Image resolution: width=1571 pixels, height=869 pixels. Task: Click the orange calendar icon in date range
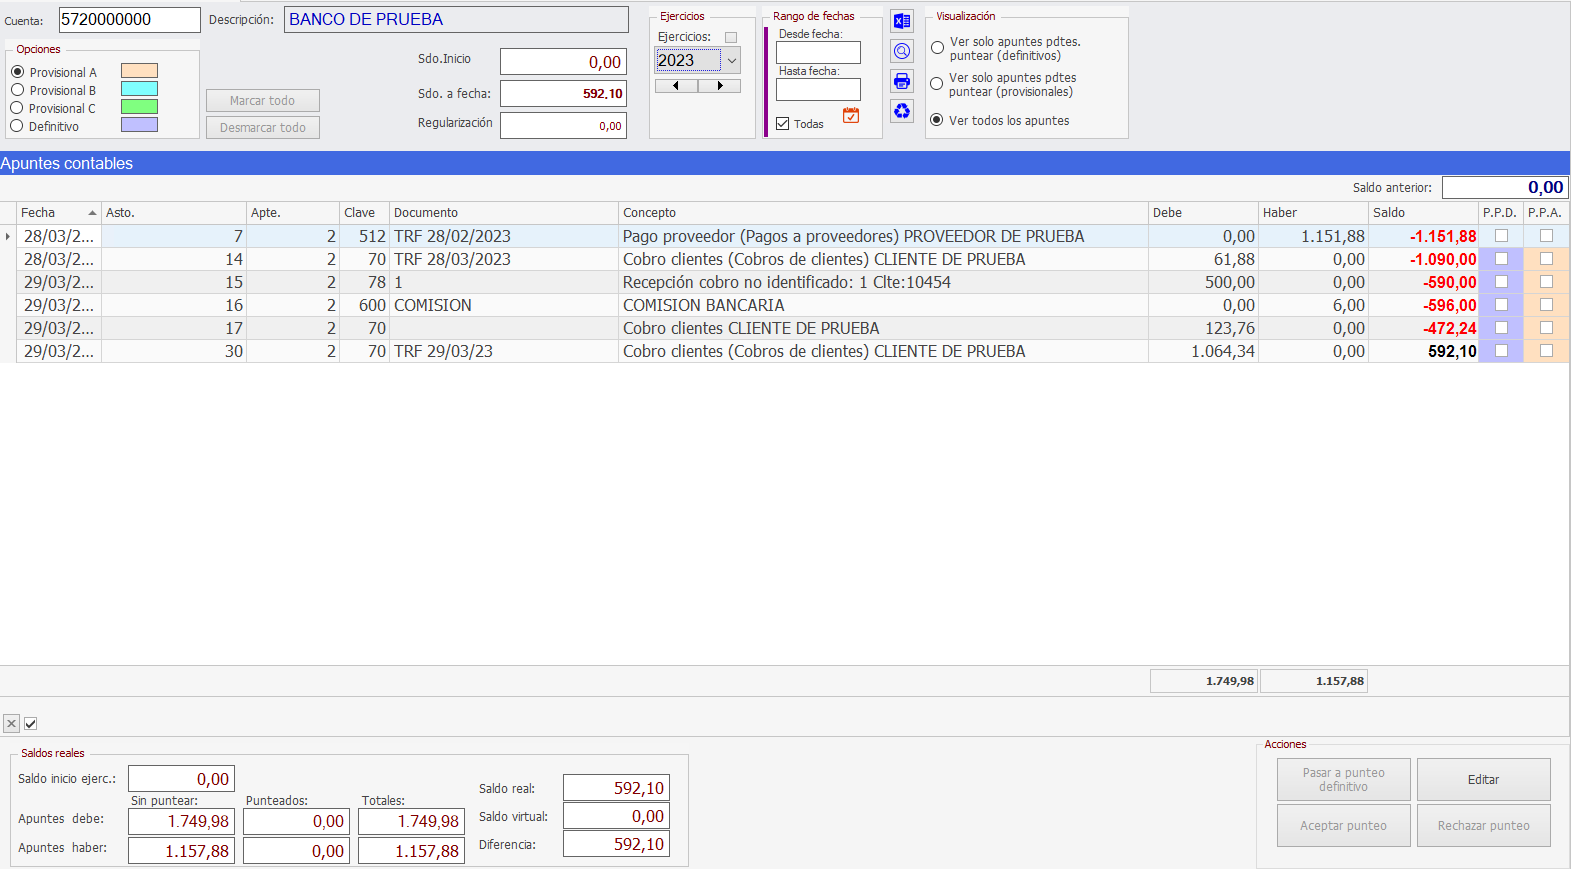click(x=851, y=116)
